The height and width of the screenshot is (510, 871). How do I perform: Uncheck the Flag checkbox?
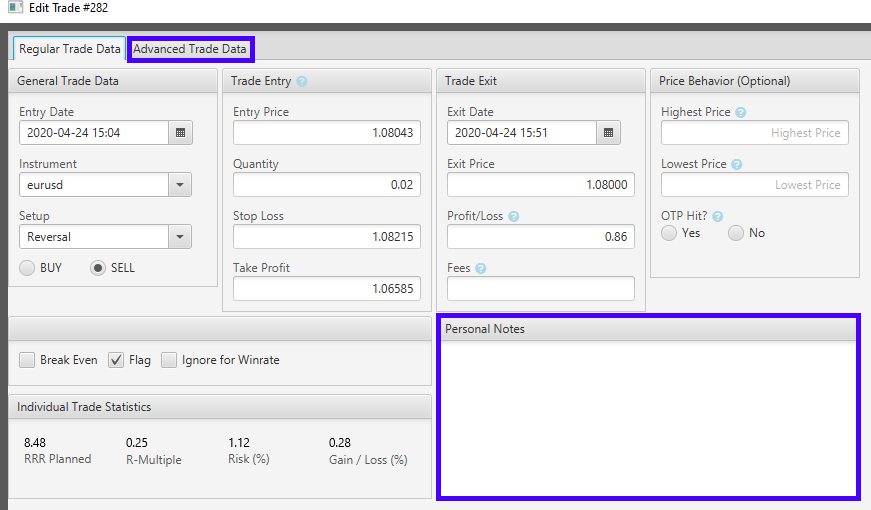116,360
